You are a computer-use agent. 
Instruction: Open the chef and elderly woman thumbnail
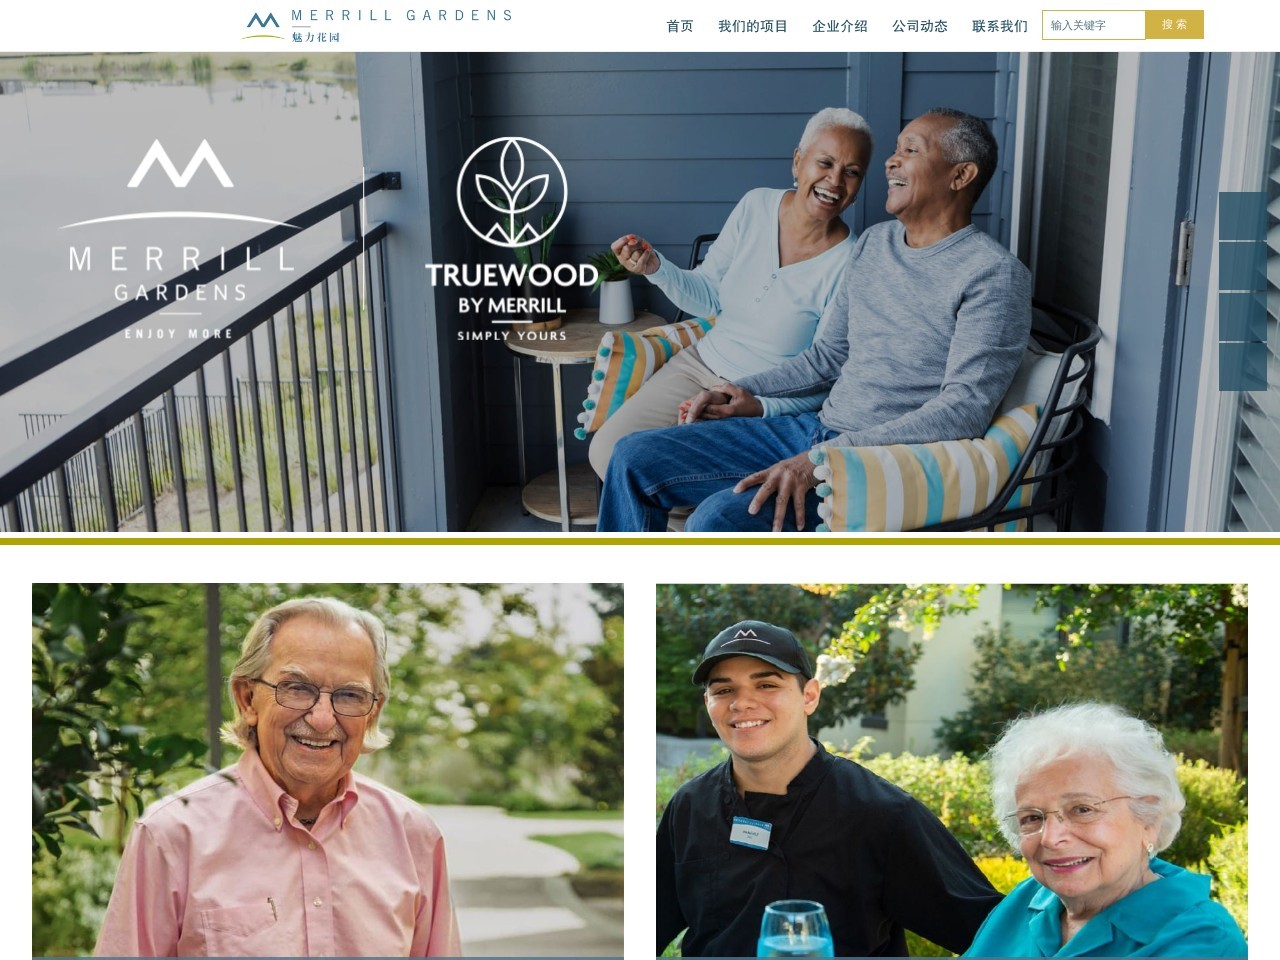tap(952, 771)
